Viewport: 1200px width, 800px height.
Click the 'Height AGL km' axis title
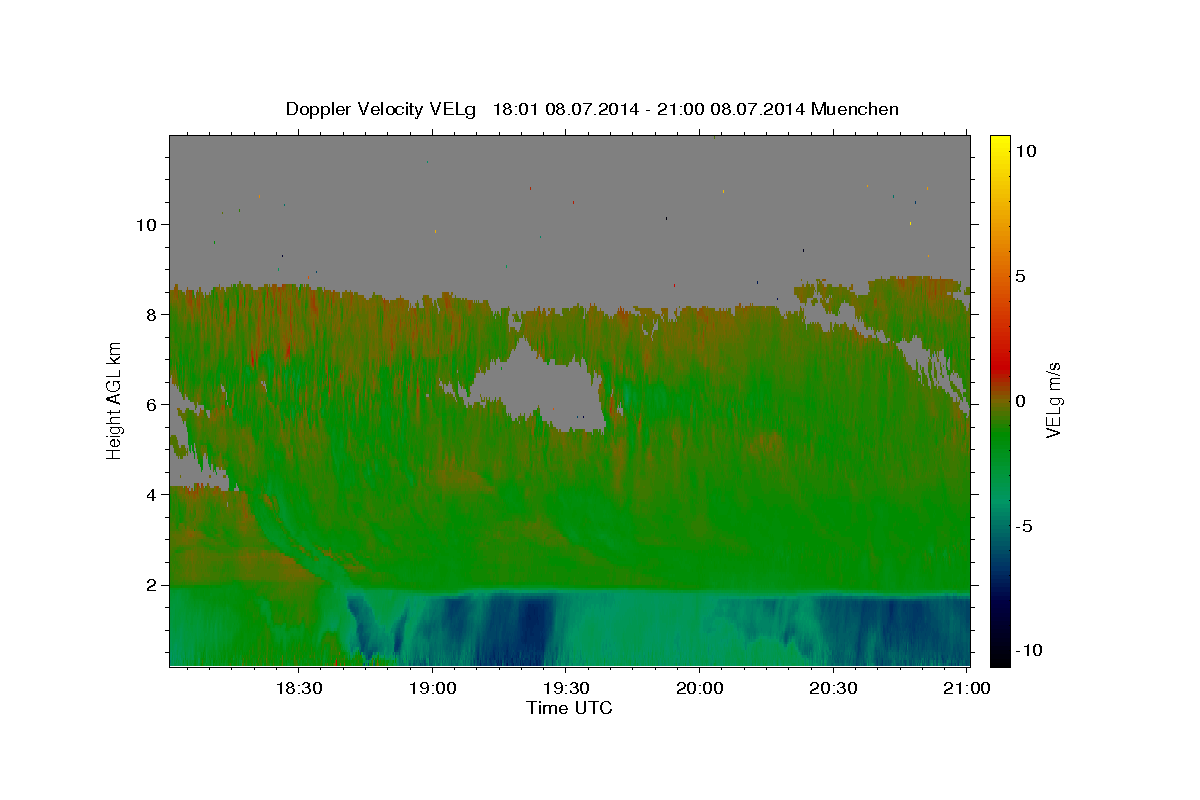click(115, 400)
